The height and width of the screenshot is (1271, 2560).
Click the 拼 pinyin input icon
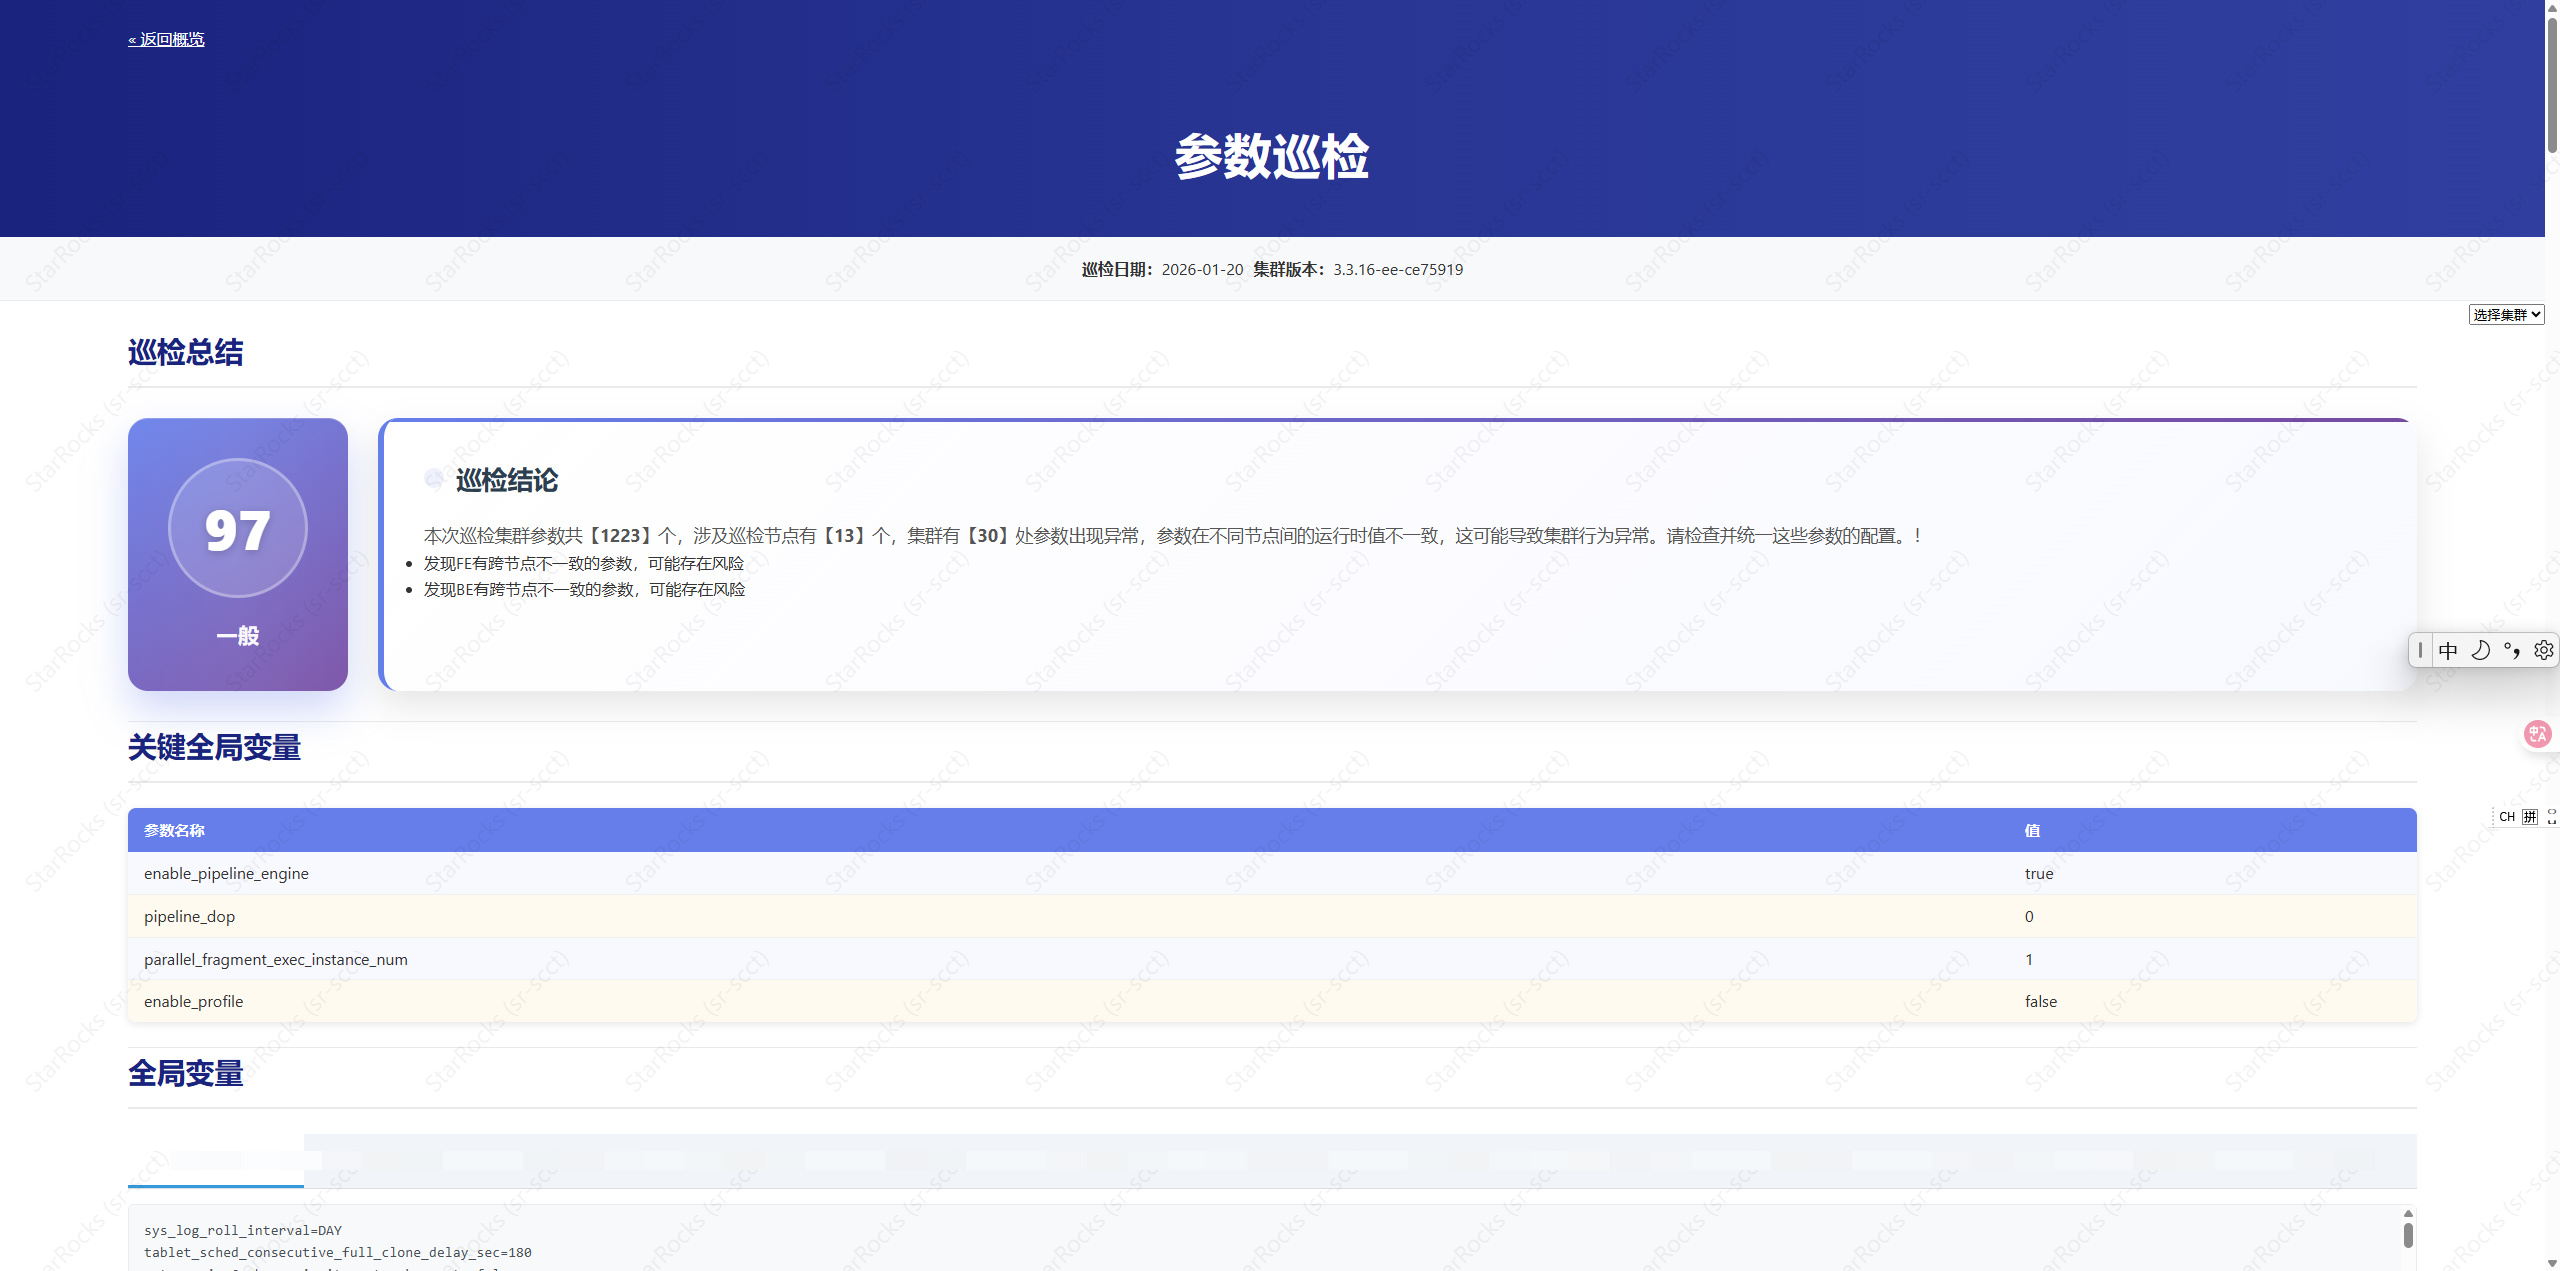[x=2530, y=817]
